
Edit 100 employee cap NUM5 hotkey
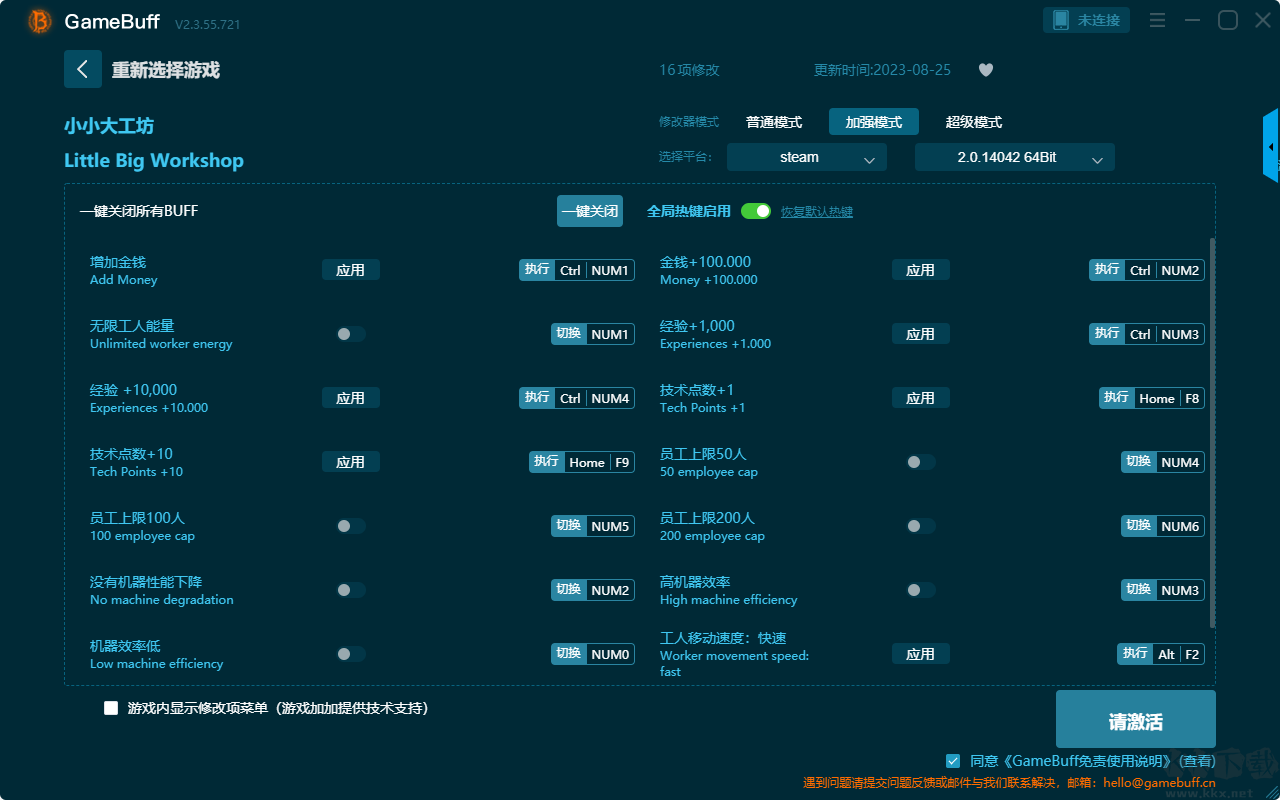[593, 526]
